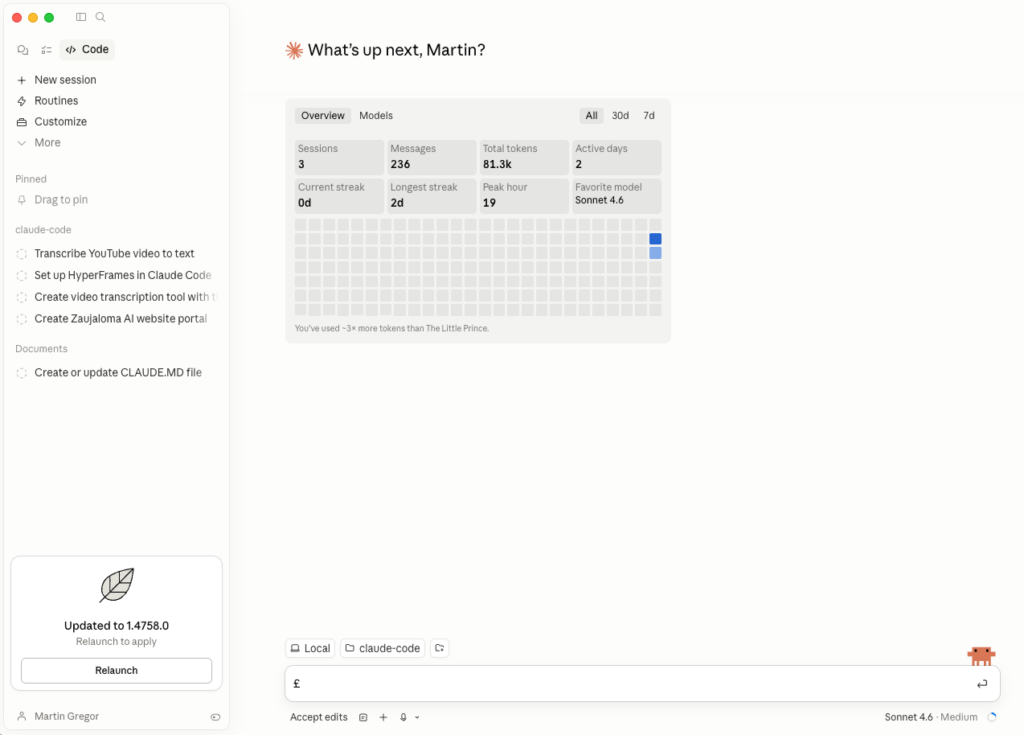Start a New session
The height and width of the screenshot is (735, 1024).
tap(65, 80)
